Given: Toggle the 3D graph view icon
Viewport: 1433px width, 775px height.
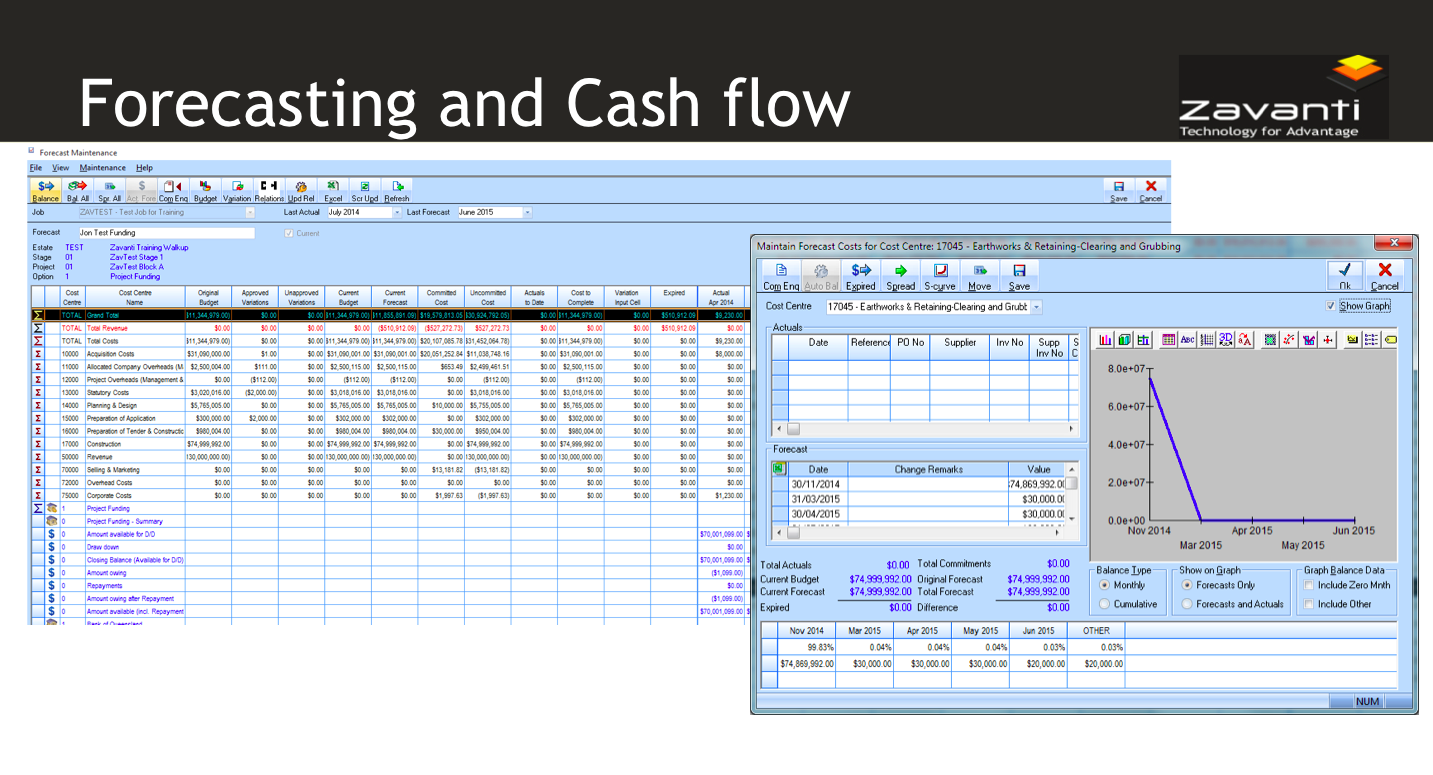Looking at the screenshot, I should [1227, 340].
